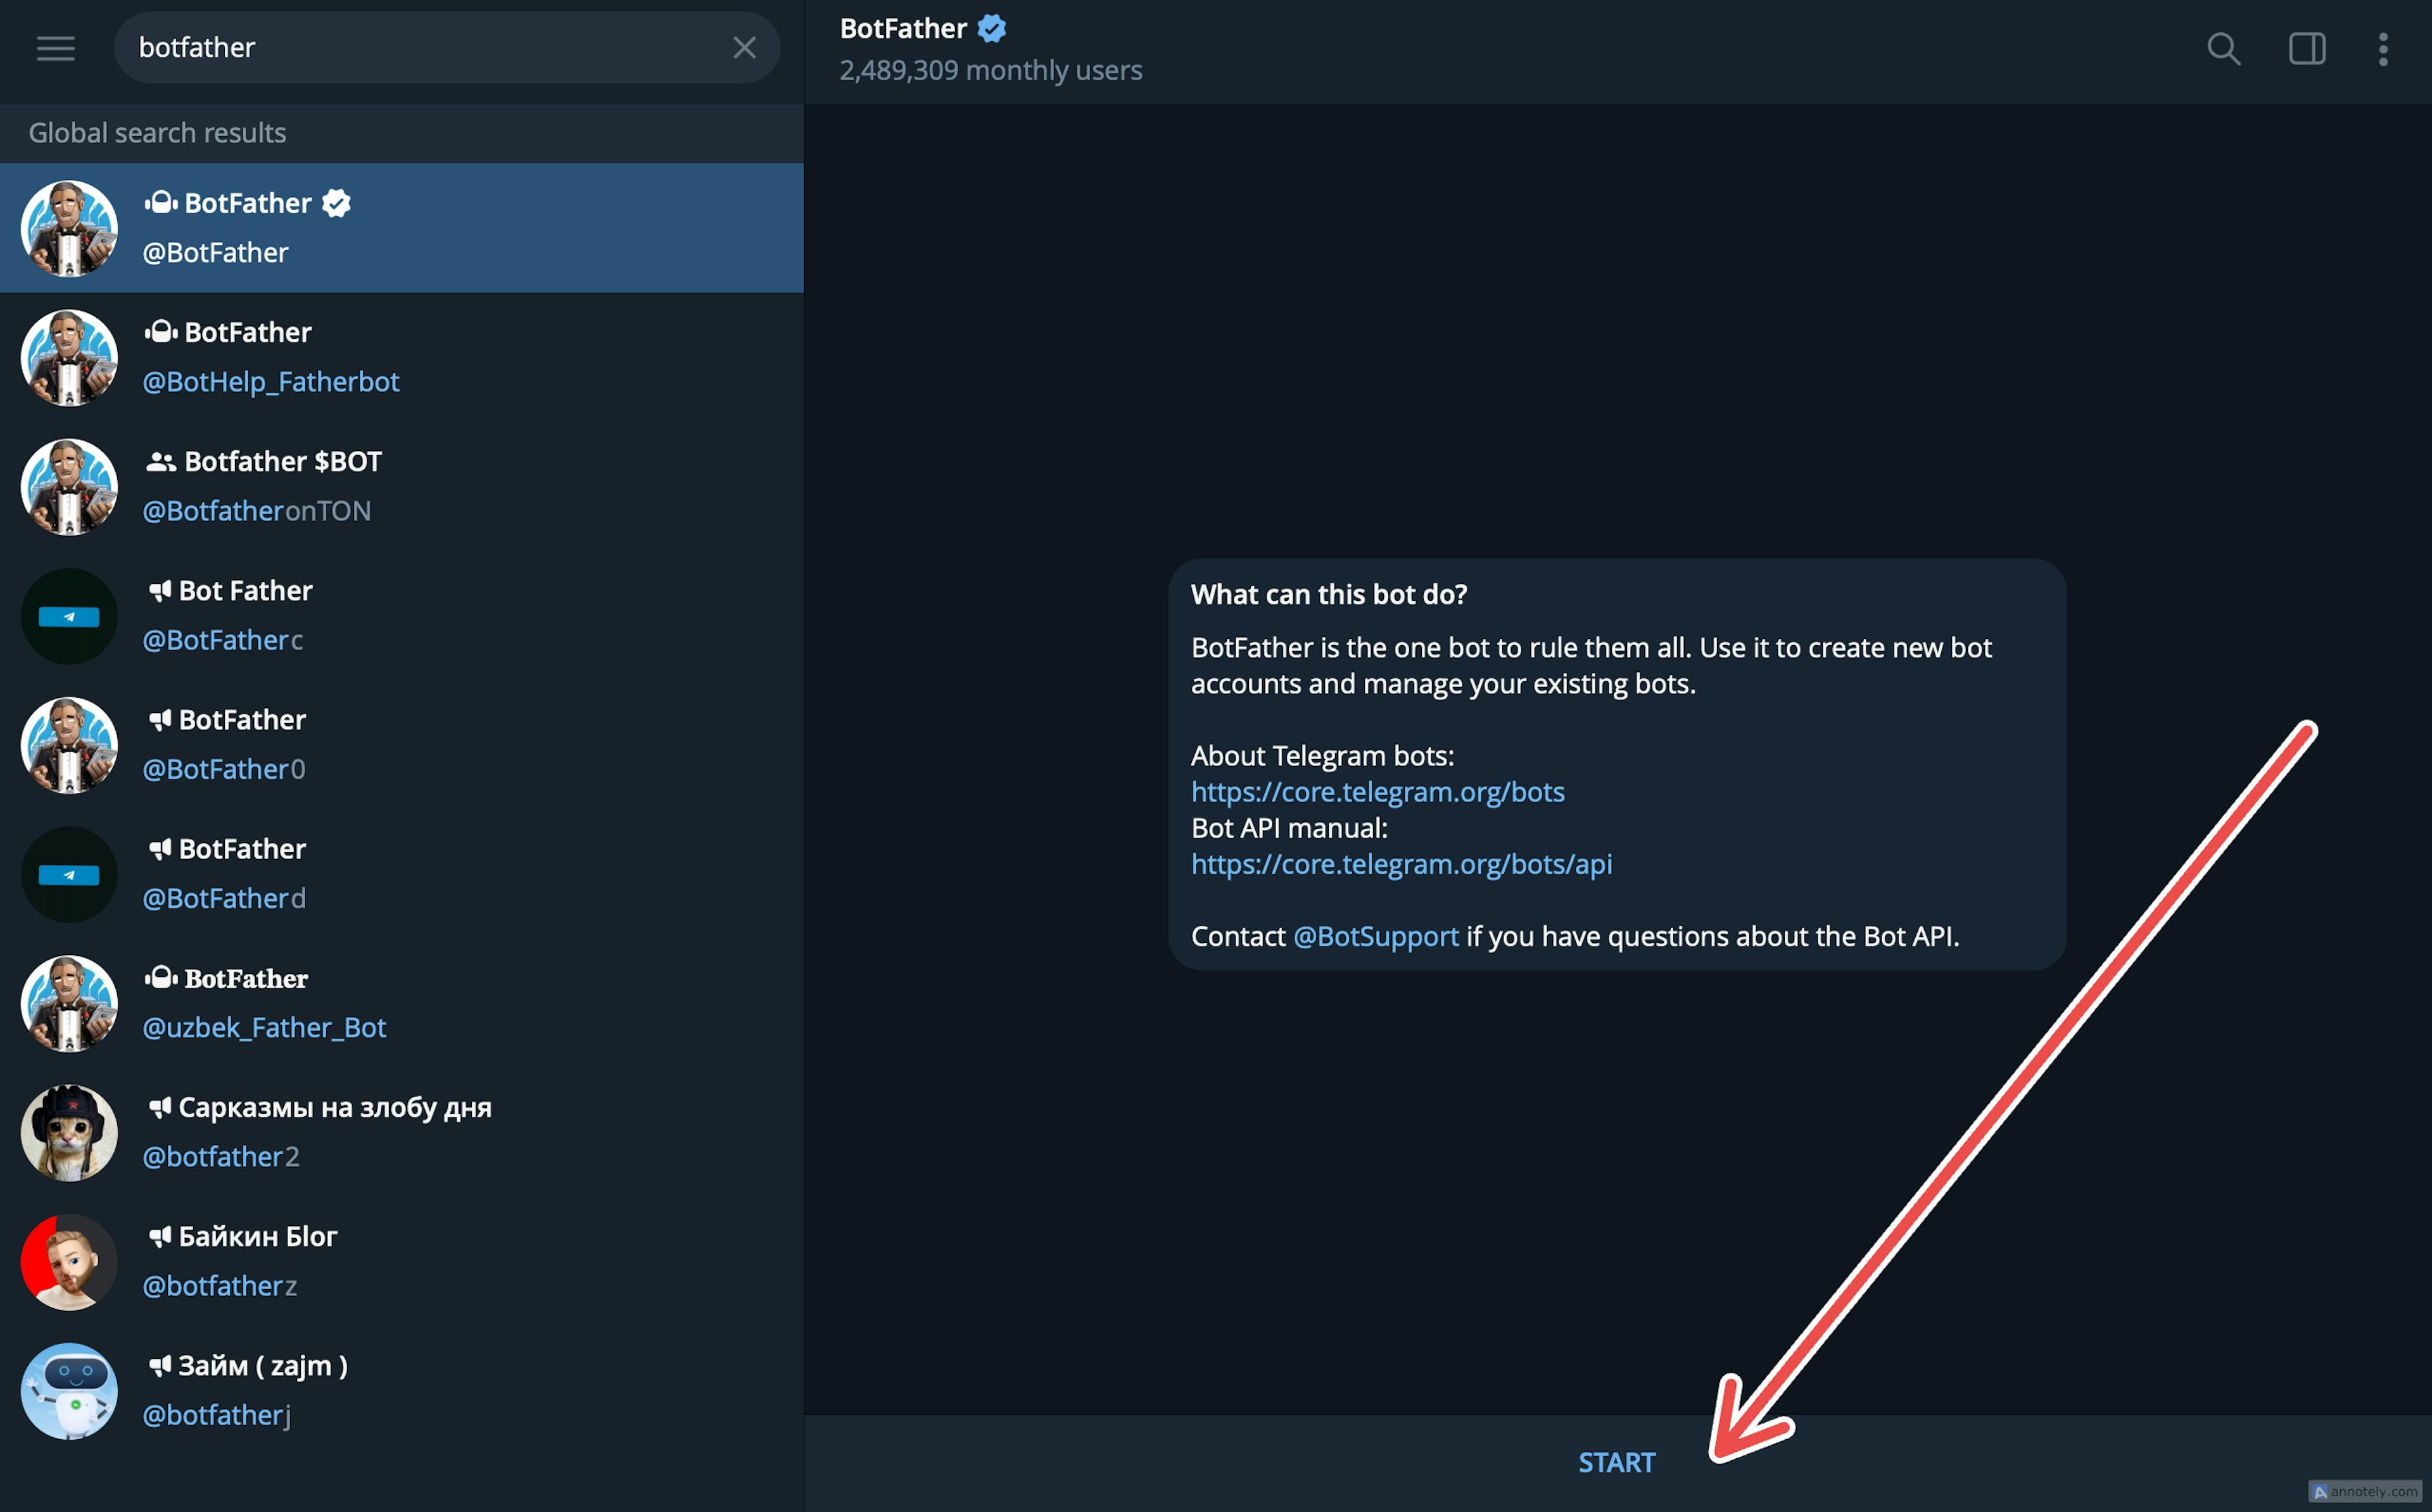Click the cat avatar of @botfather2
This screenshot has height=1512, width=2432.
click(69, 1132)
